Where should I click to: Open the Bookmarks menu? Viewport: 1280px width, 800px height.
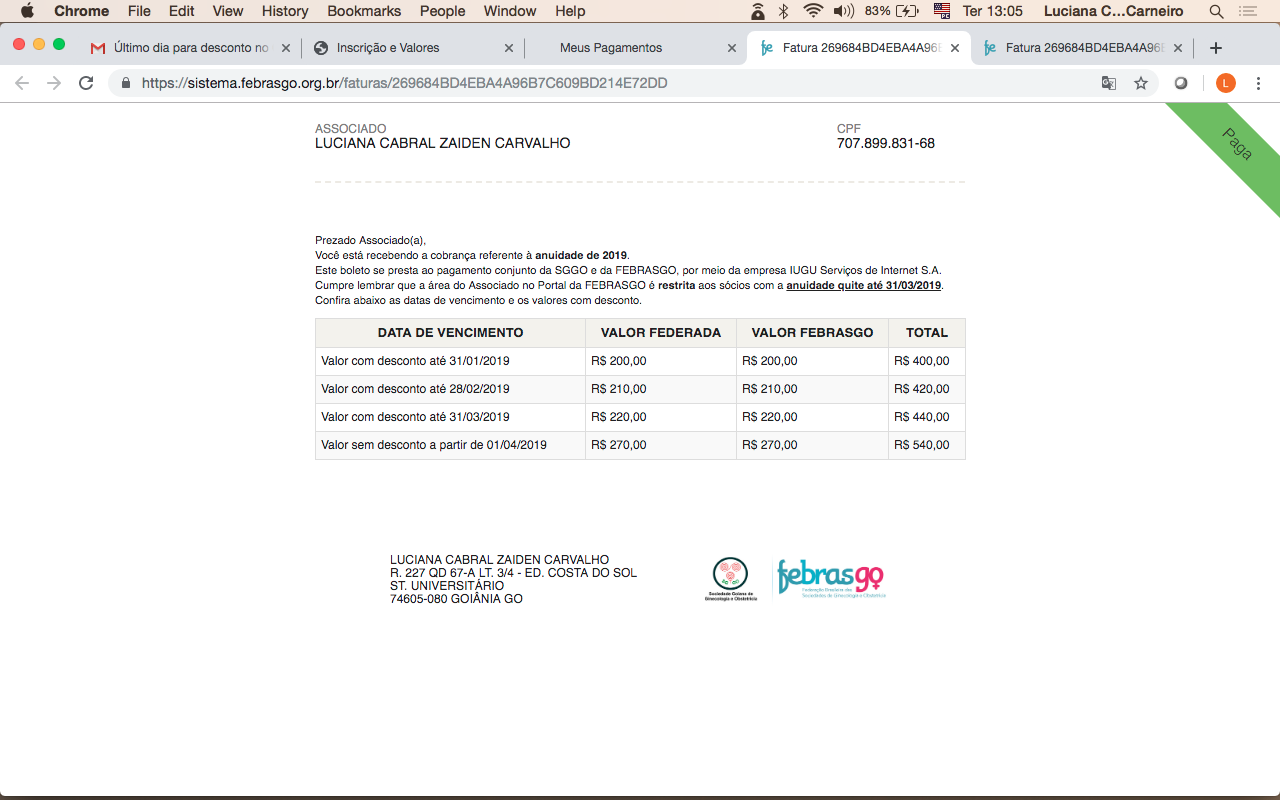coord(364,11)
